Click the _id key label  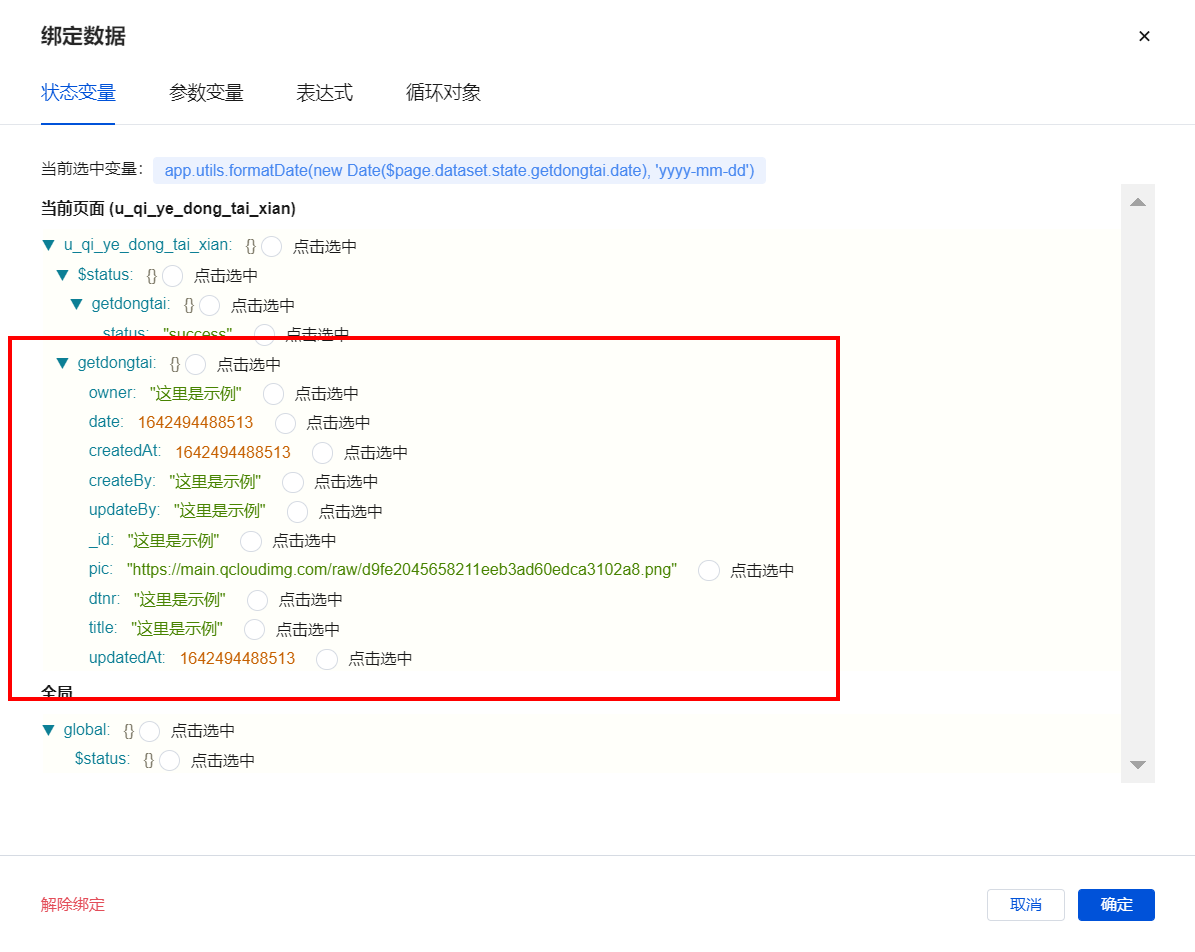tap(101, 540)
